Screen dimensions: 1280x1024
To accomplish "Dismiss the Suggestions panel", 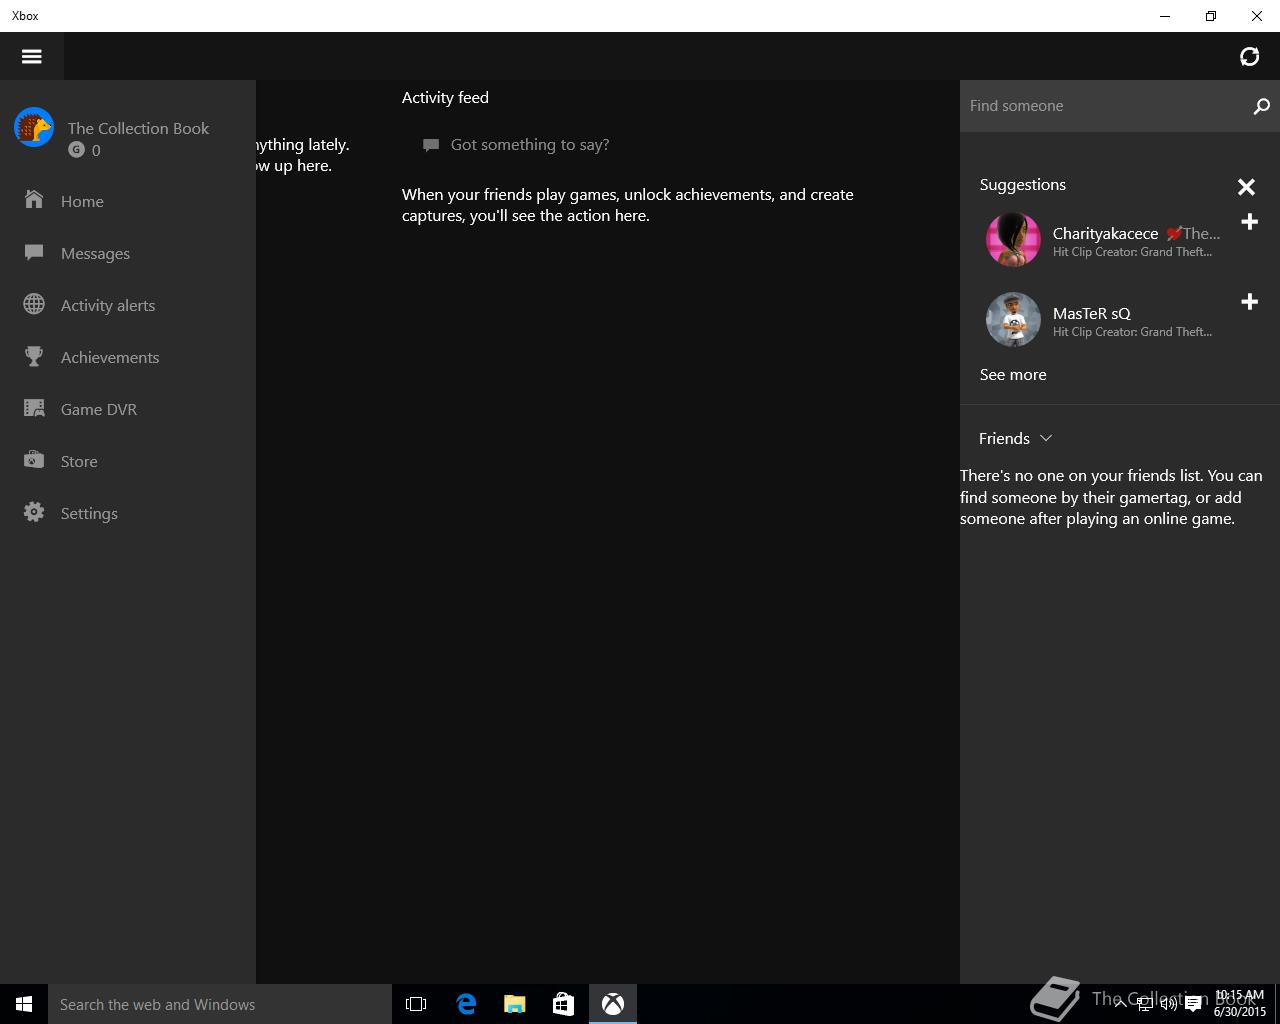I will 1246,187.
